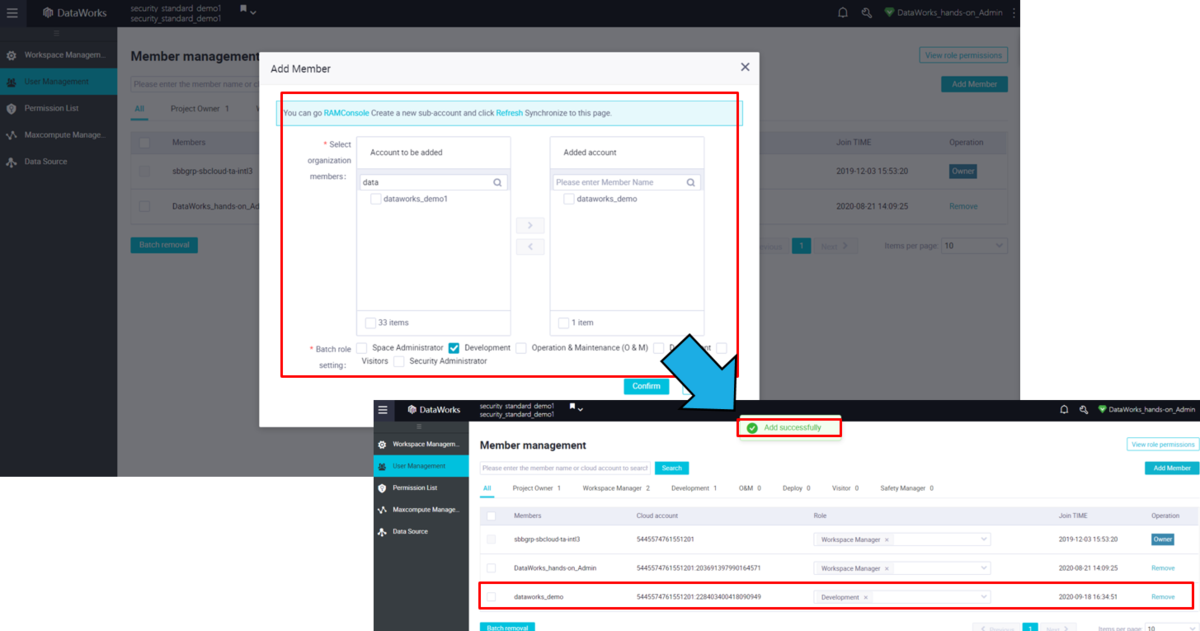Image resolution: width=1200 pixels, height=631 pixels.
Task: Open Permission List in lower window sidebar
Action: (420, 488)
